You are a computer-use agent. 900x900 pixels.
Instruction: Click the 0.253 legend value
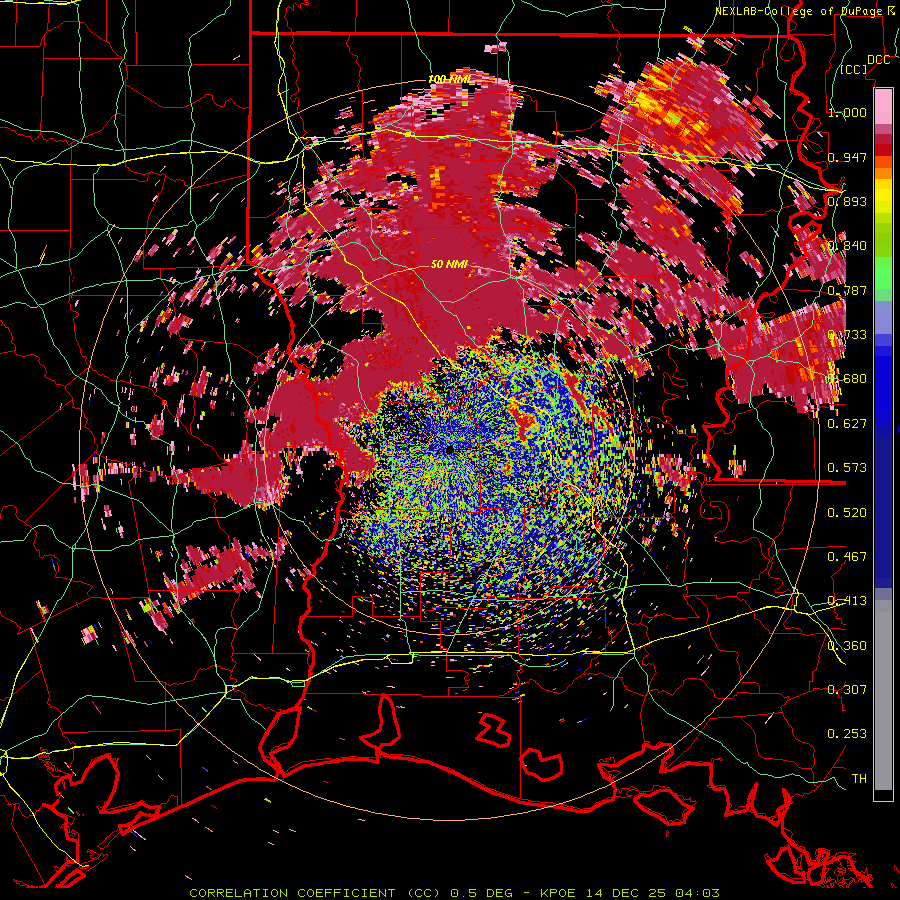click(847, 734)
